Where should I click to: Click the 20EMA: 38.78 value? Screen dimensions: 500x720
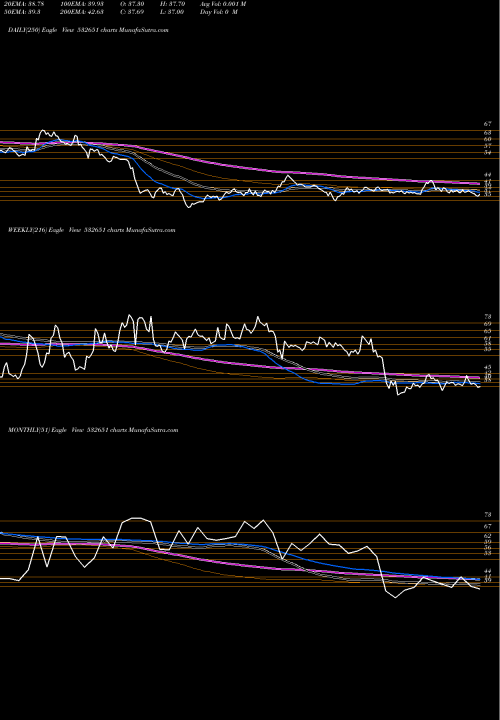coord(23,4)
